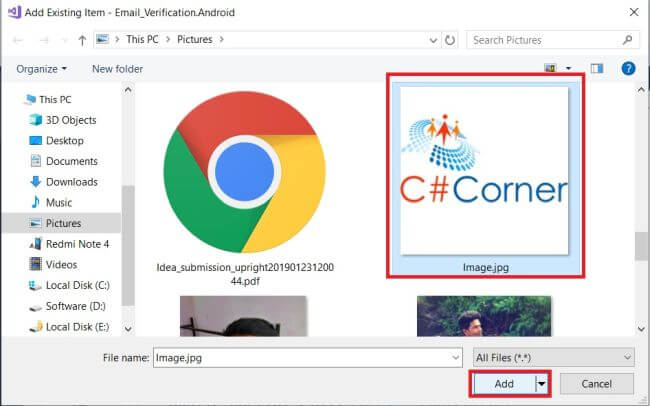Screen dimensions: 650x406
Task: Expand the File name dropdown arrow
Action: coord(456,357)
